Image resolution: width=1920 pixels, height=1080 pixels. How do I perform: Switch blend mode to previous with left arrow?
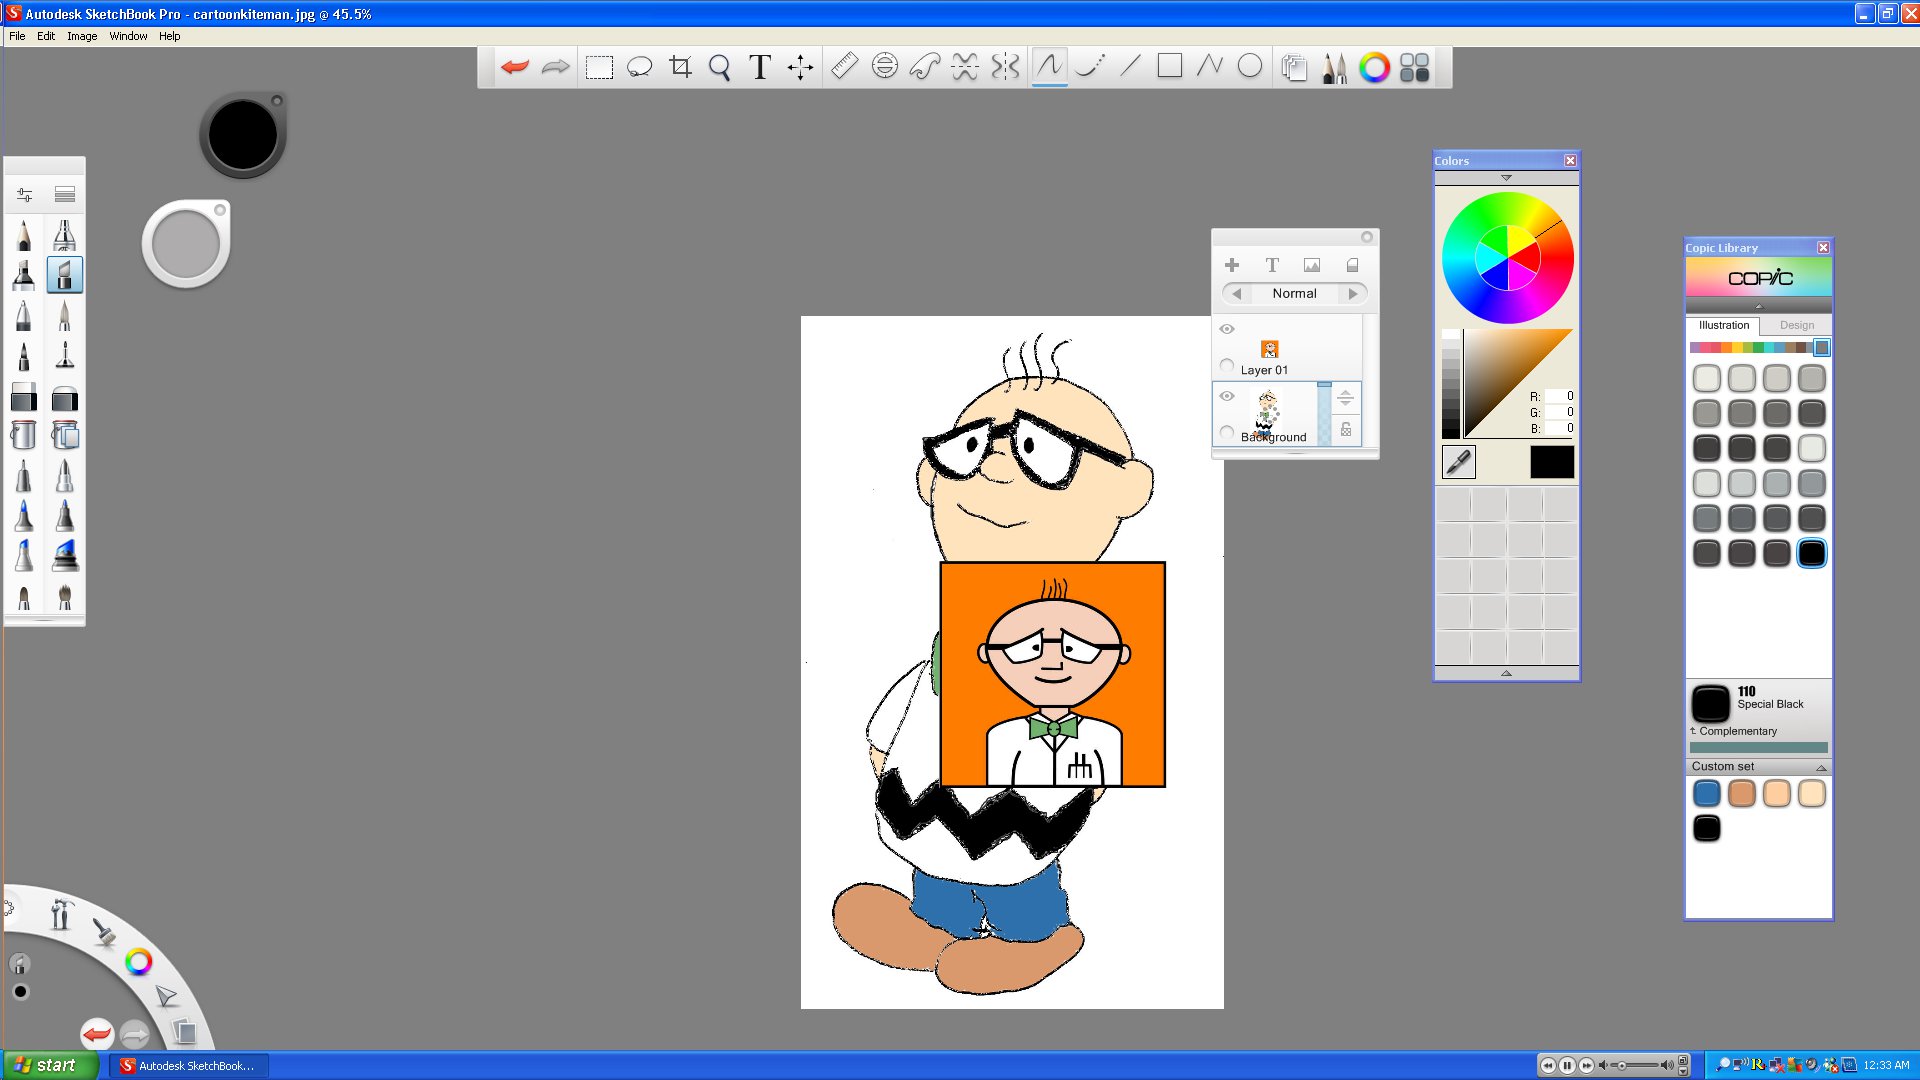1237,294
